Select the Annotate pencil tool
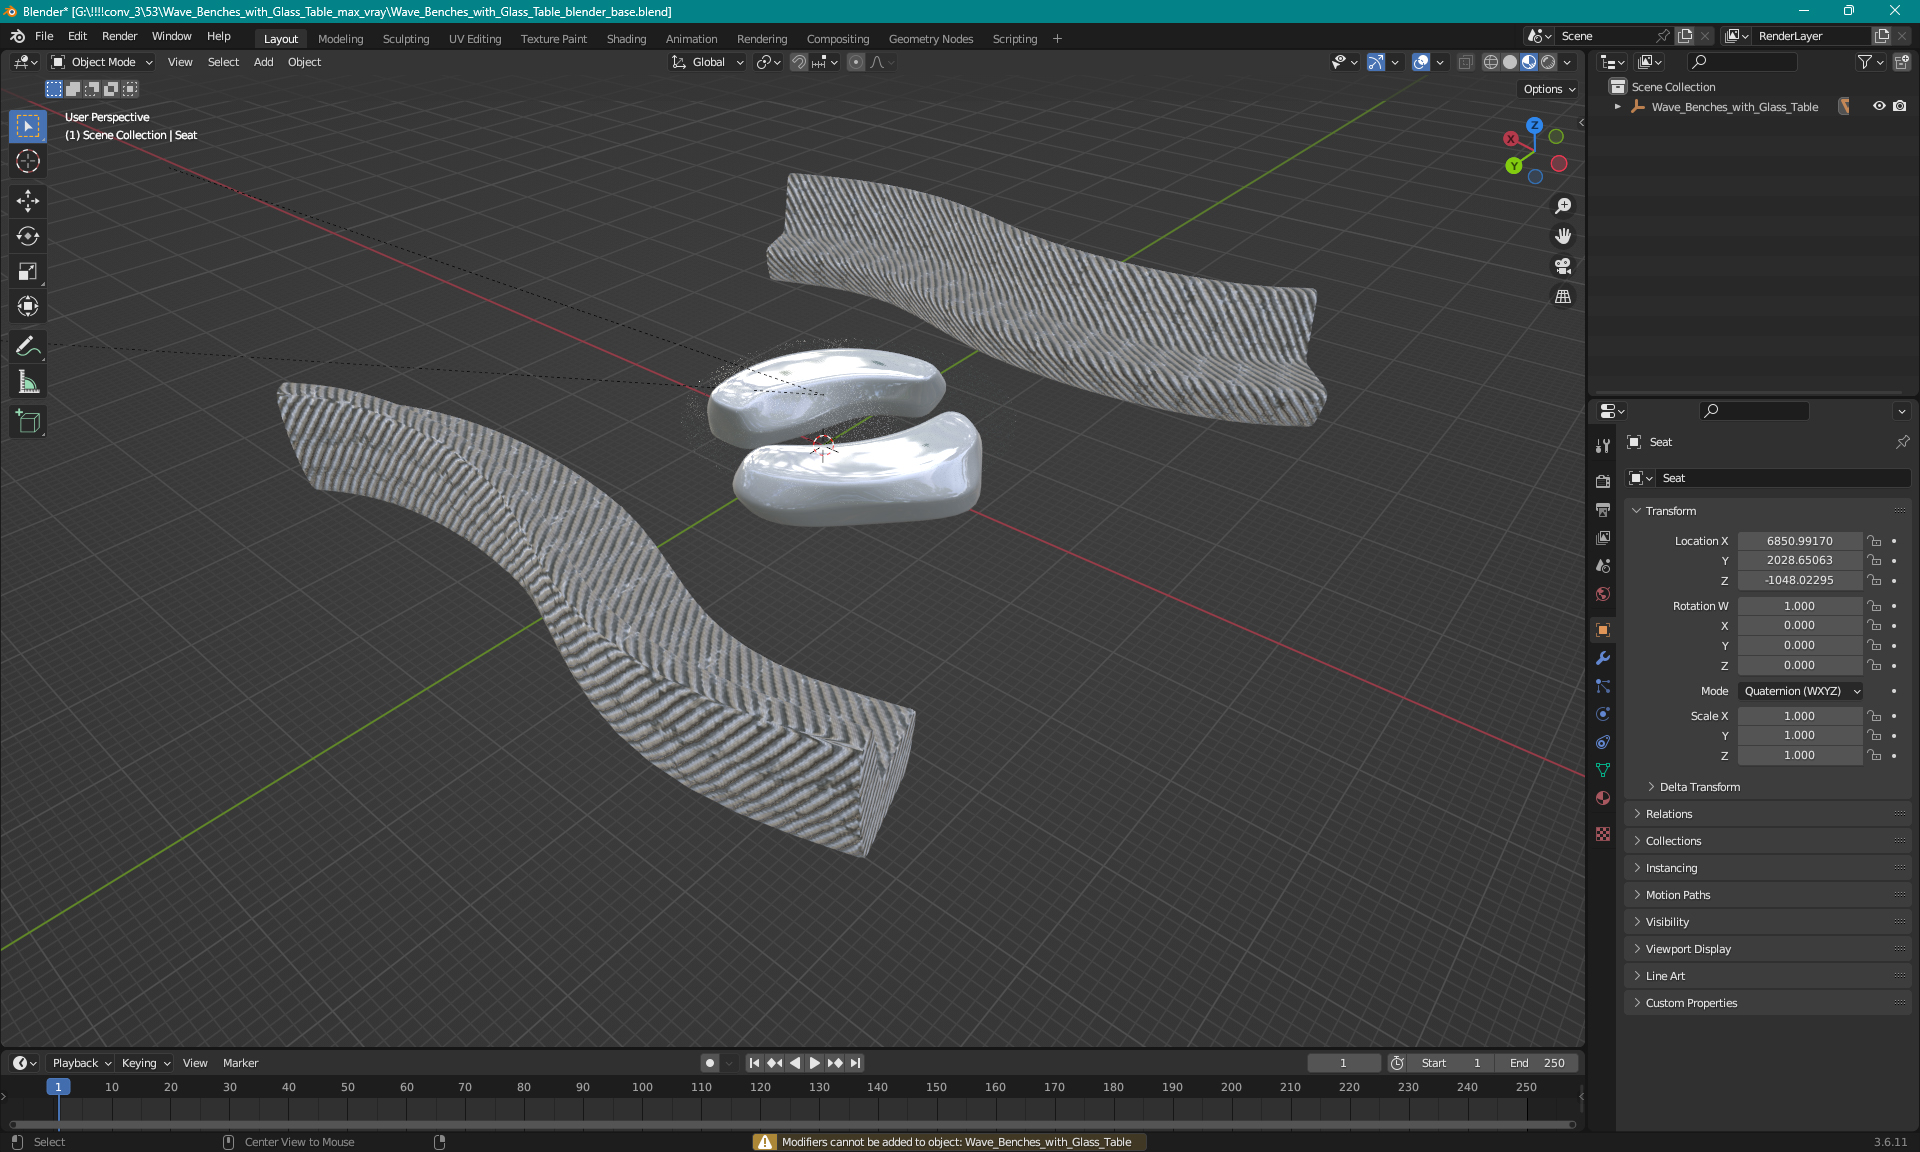This screenshot has width=1920, height=1152. (x=28, y=347)
